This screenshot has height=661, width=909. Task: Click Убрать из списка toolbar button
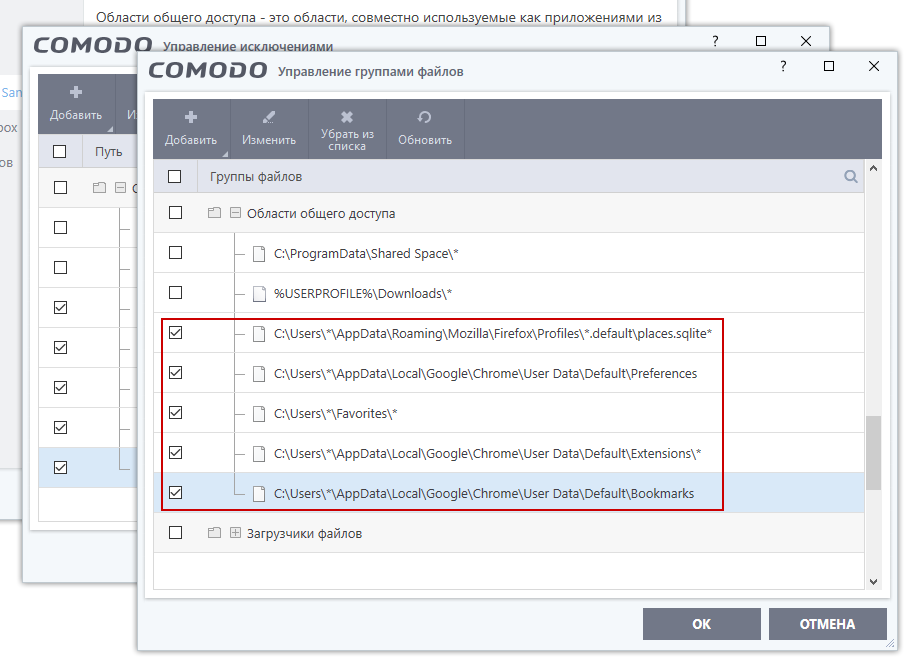347,129
